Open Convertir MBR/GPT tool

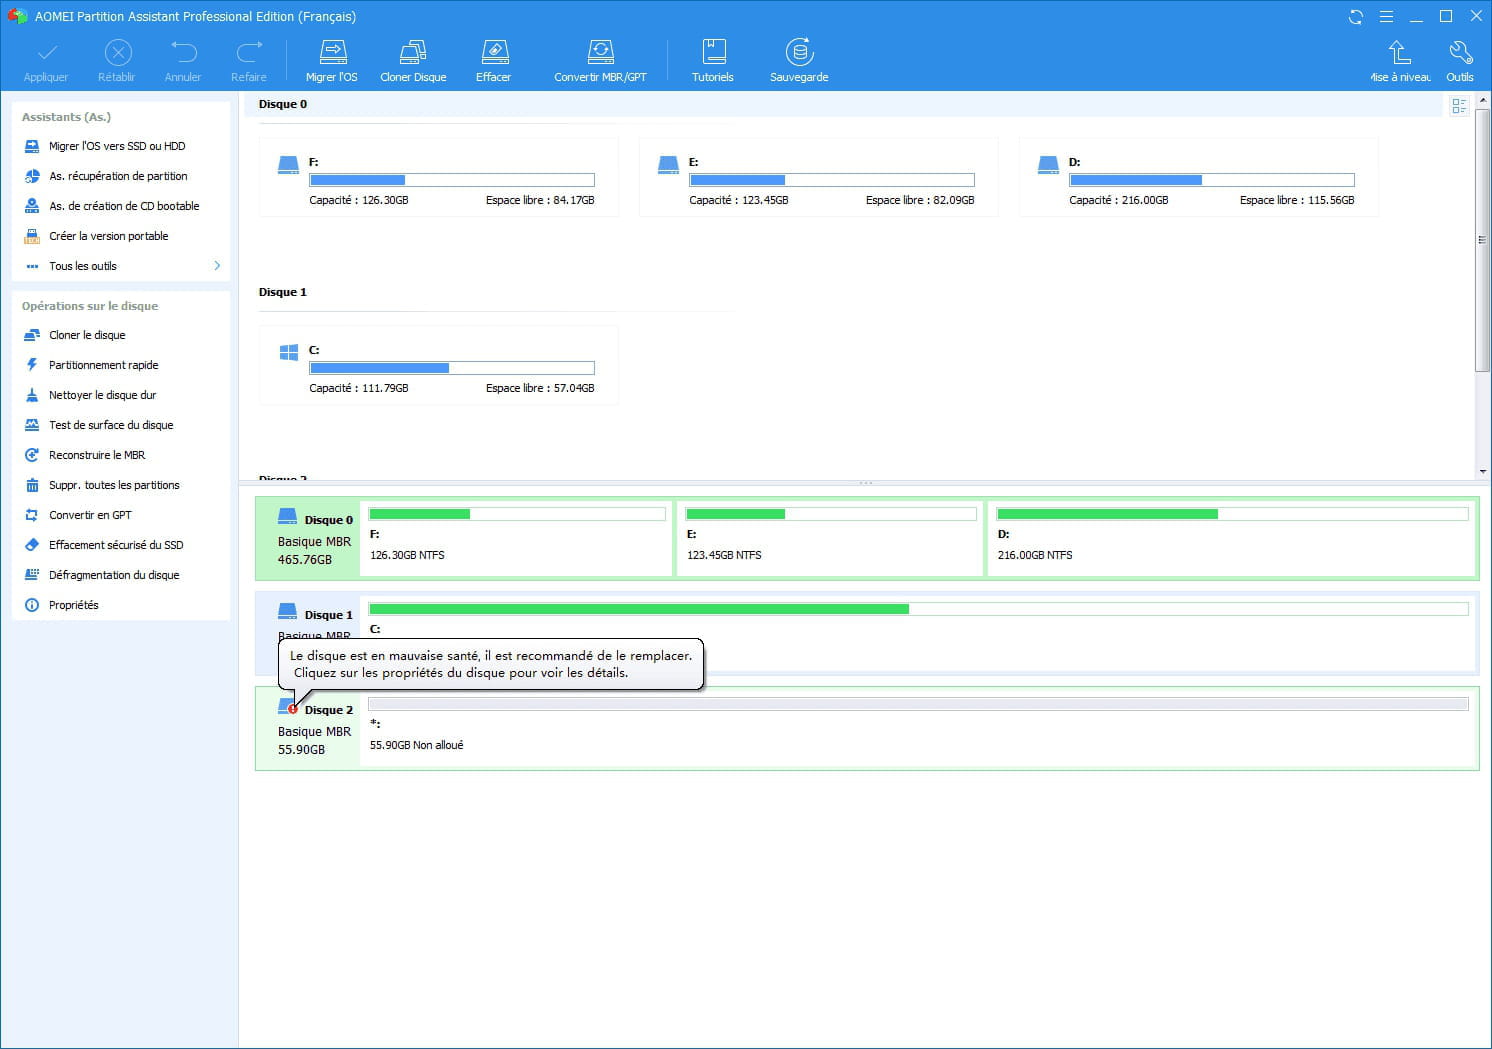click(600, 61)
